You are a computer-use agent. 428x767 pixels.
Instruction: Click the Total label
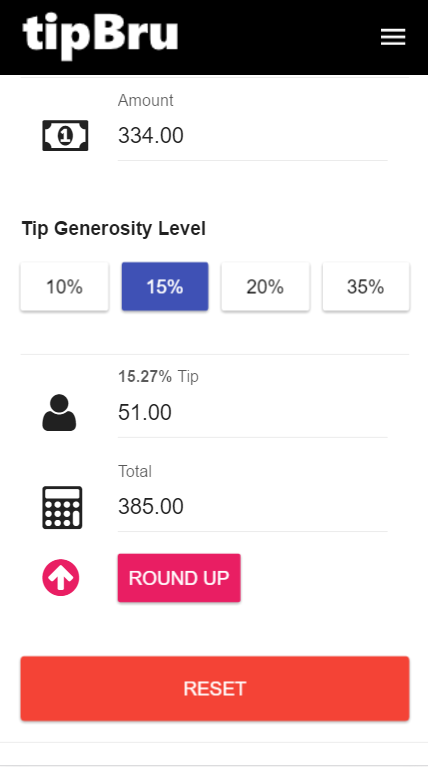tap(135, 472)
